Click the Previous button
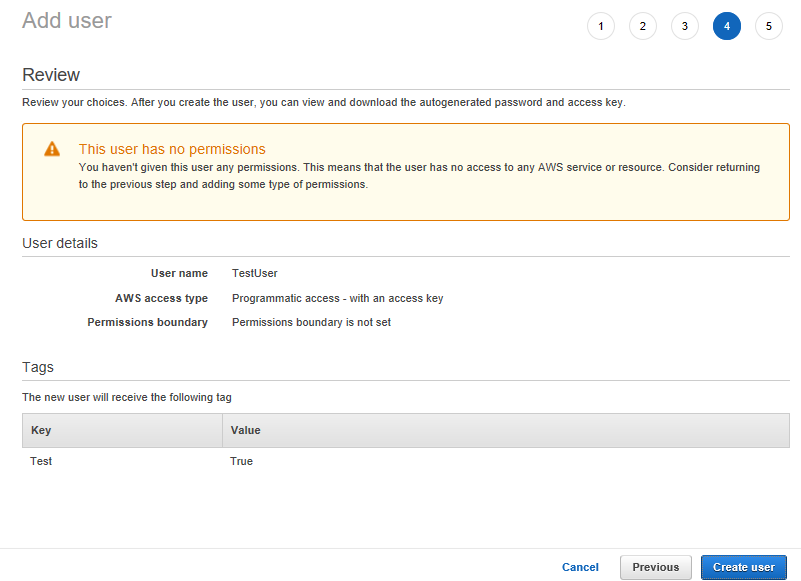 pyautogui.click(x=656, y=567)
